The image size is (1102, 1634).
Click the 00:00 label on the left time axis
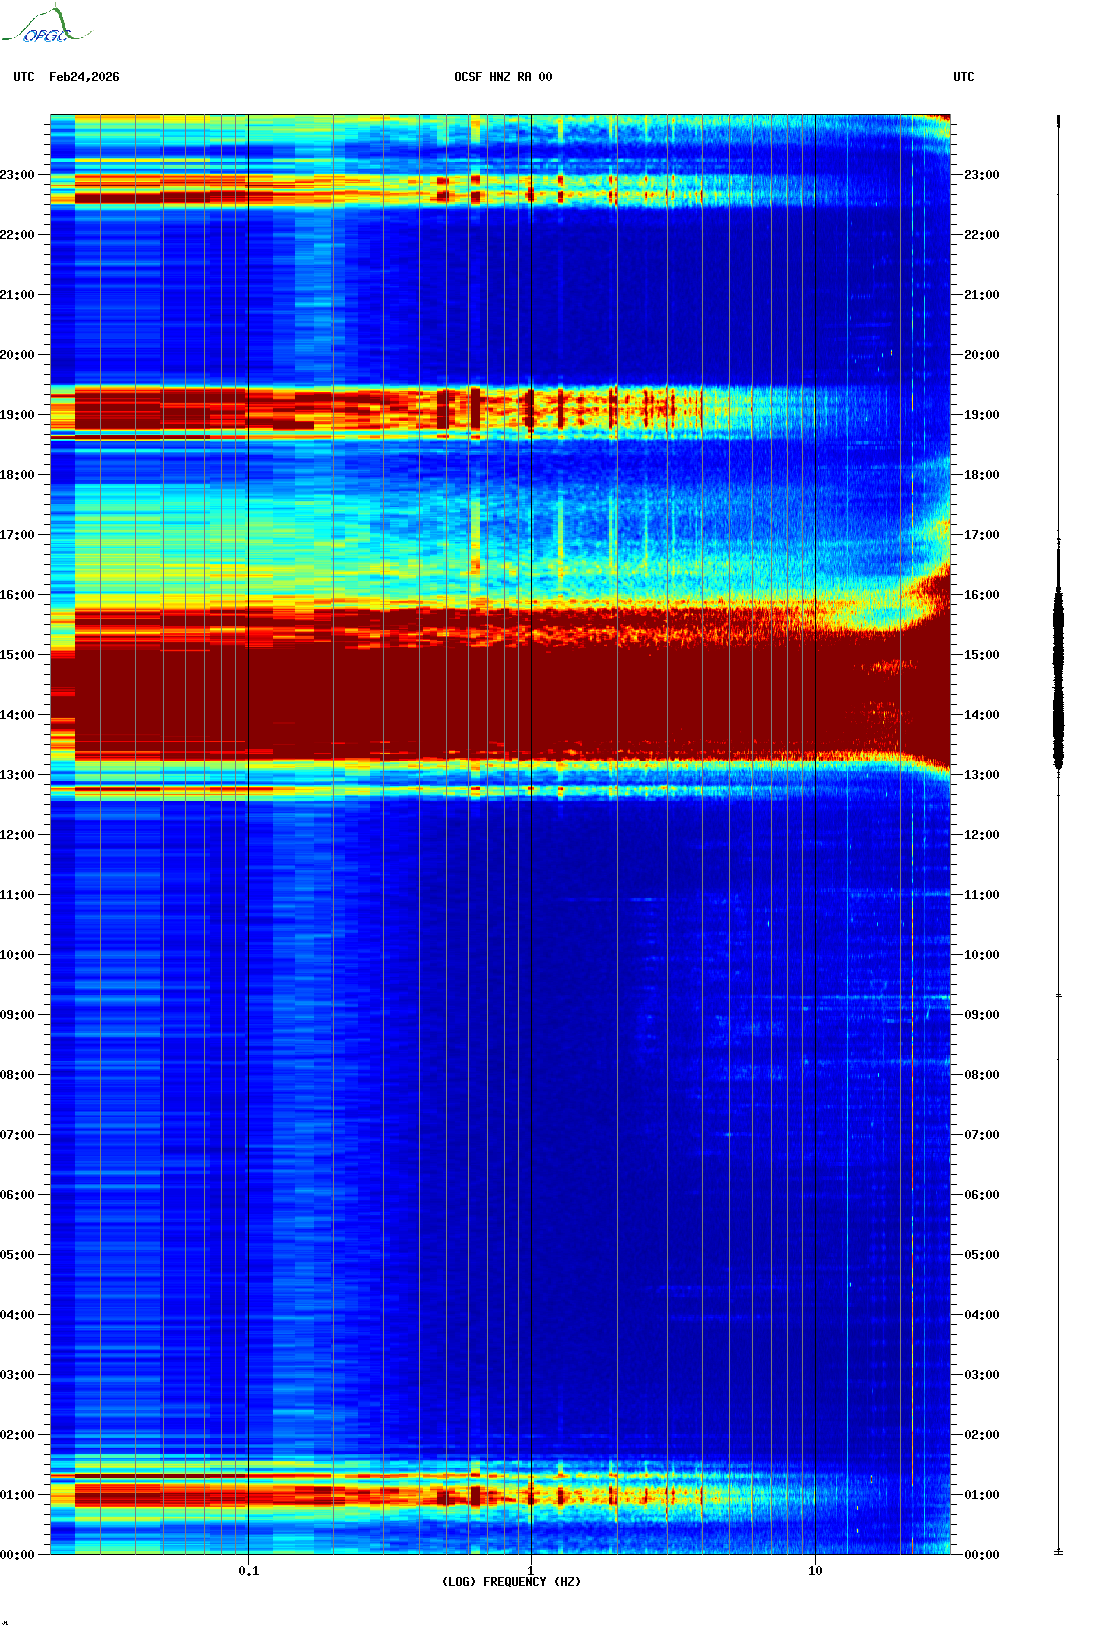tap(17, 1555)
